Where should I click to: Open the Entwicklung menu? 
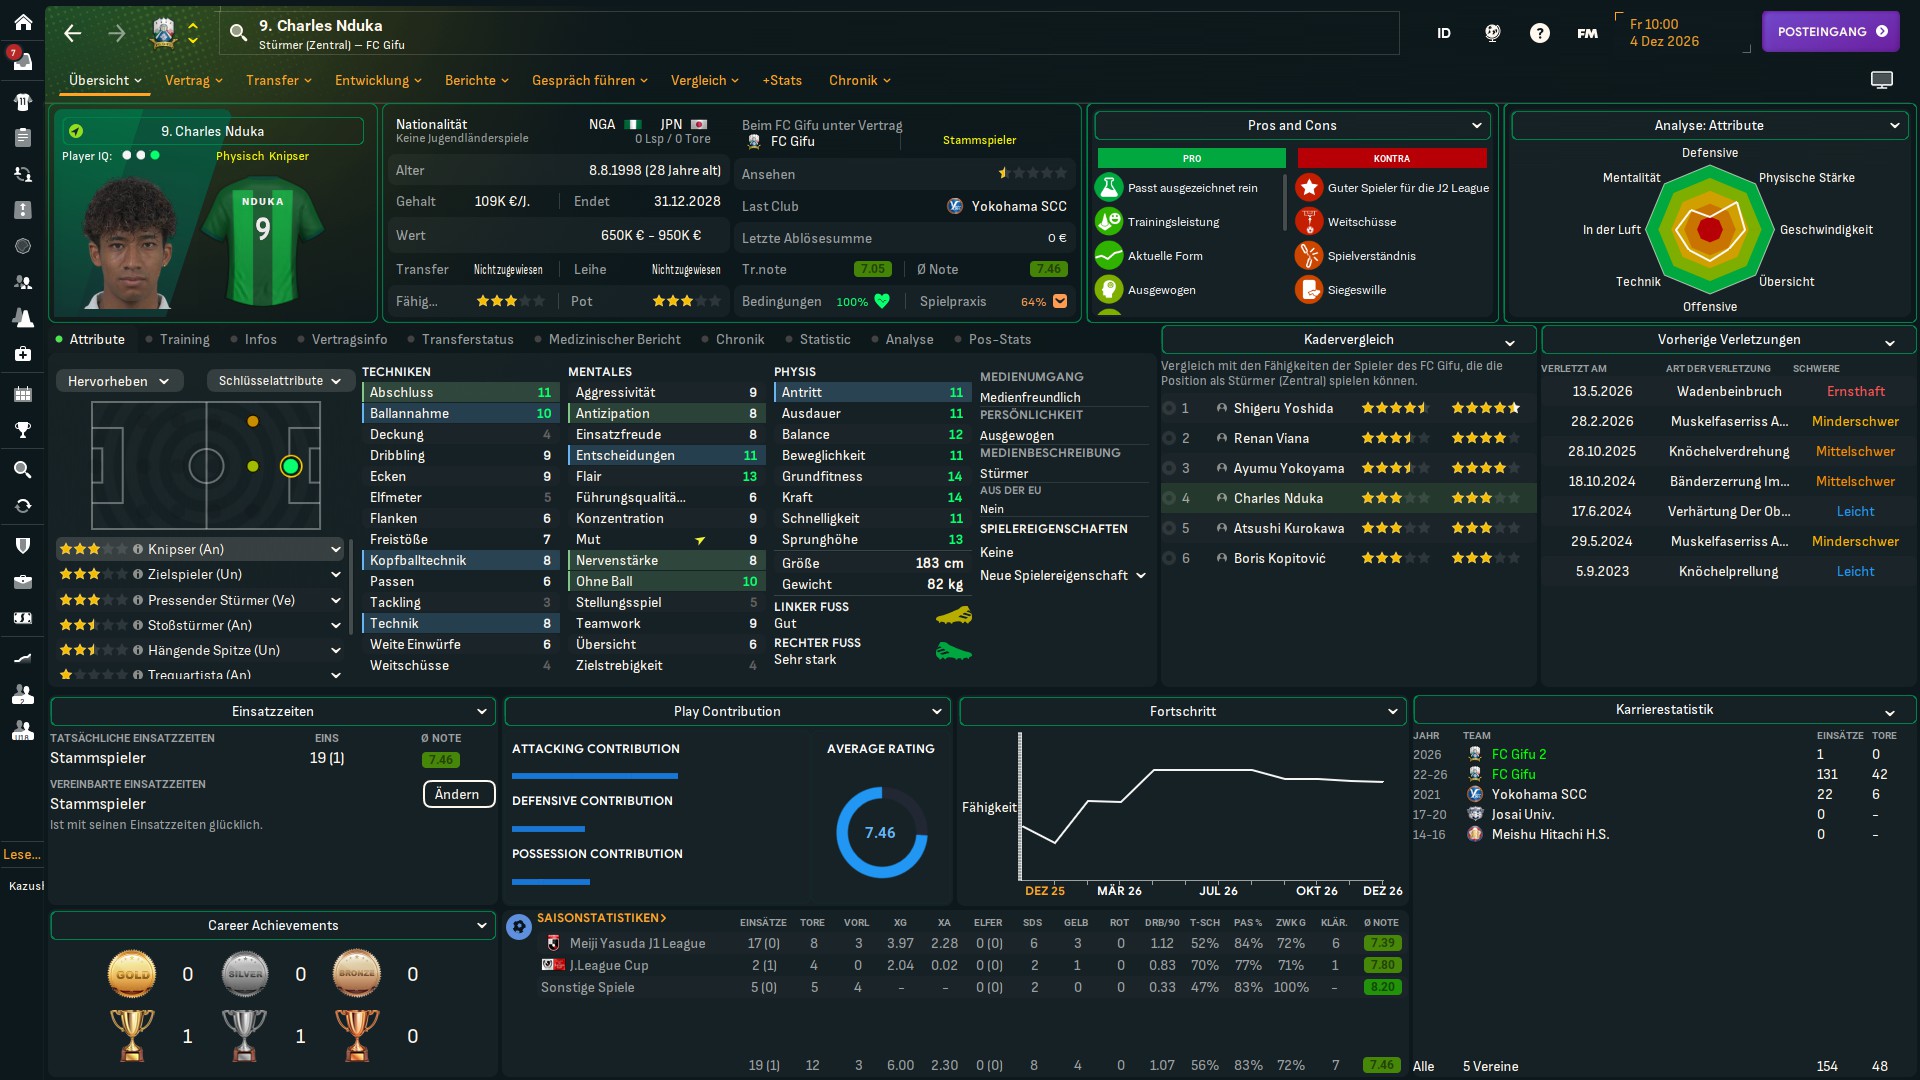pyautogui.click(x=377, y=80)
